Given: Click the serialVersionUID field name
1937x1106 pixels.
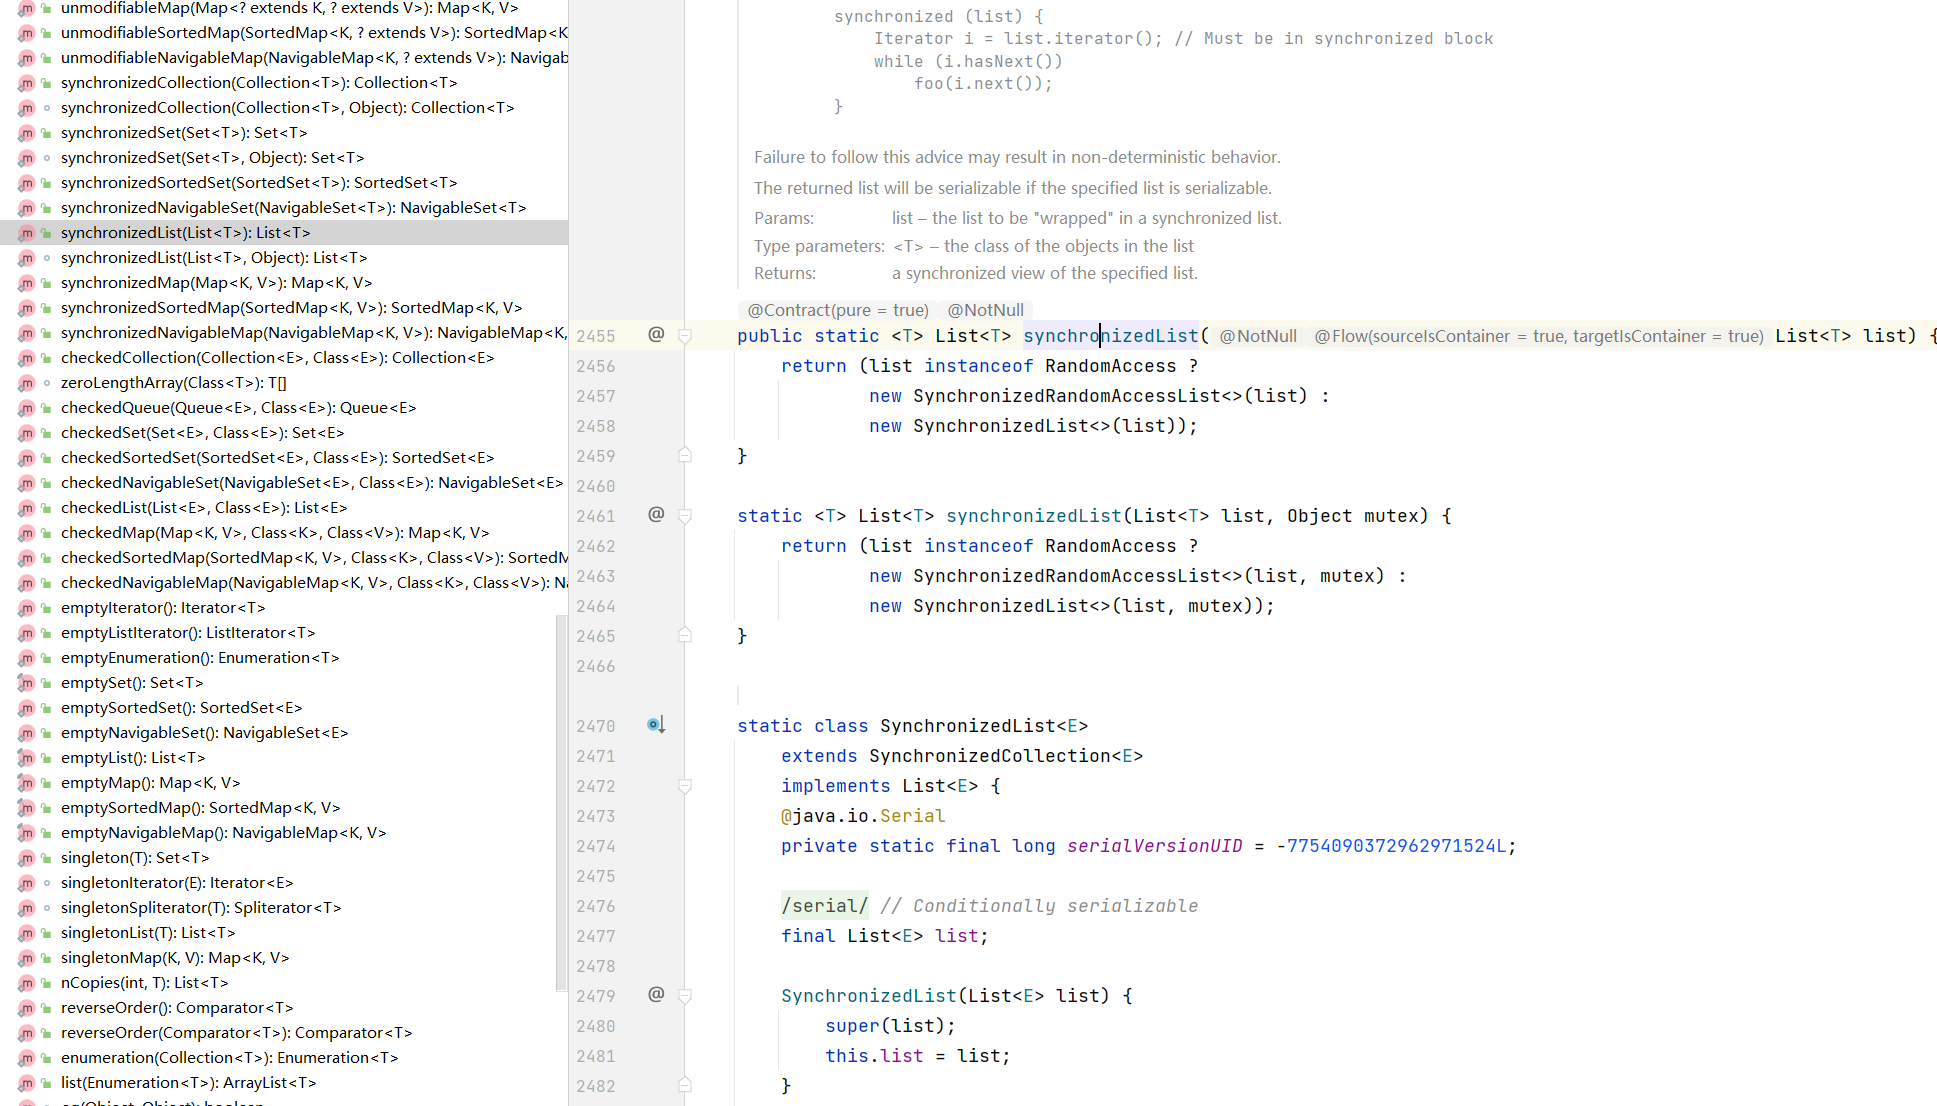Looking at the screenshot, I should (1154, 846).
